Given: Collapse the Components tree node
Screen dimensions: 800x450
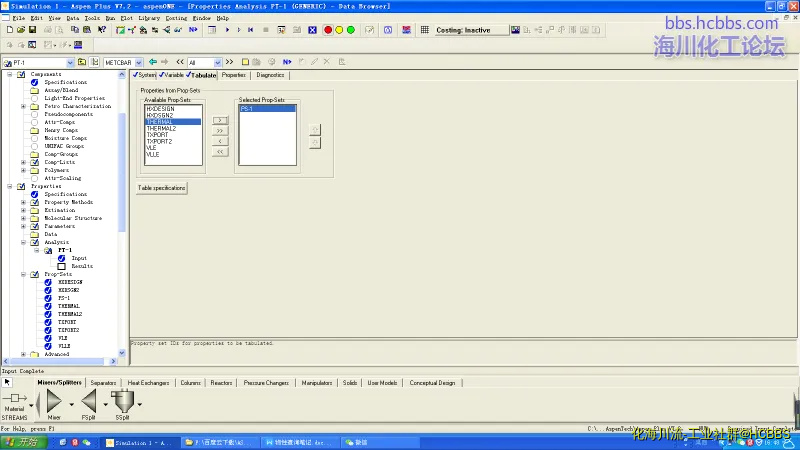Looking at the screenshot, I should [x=10, y=74].
